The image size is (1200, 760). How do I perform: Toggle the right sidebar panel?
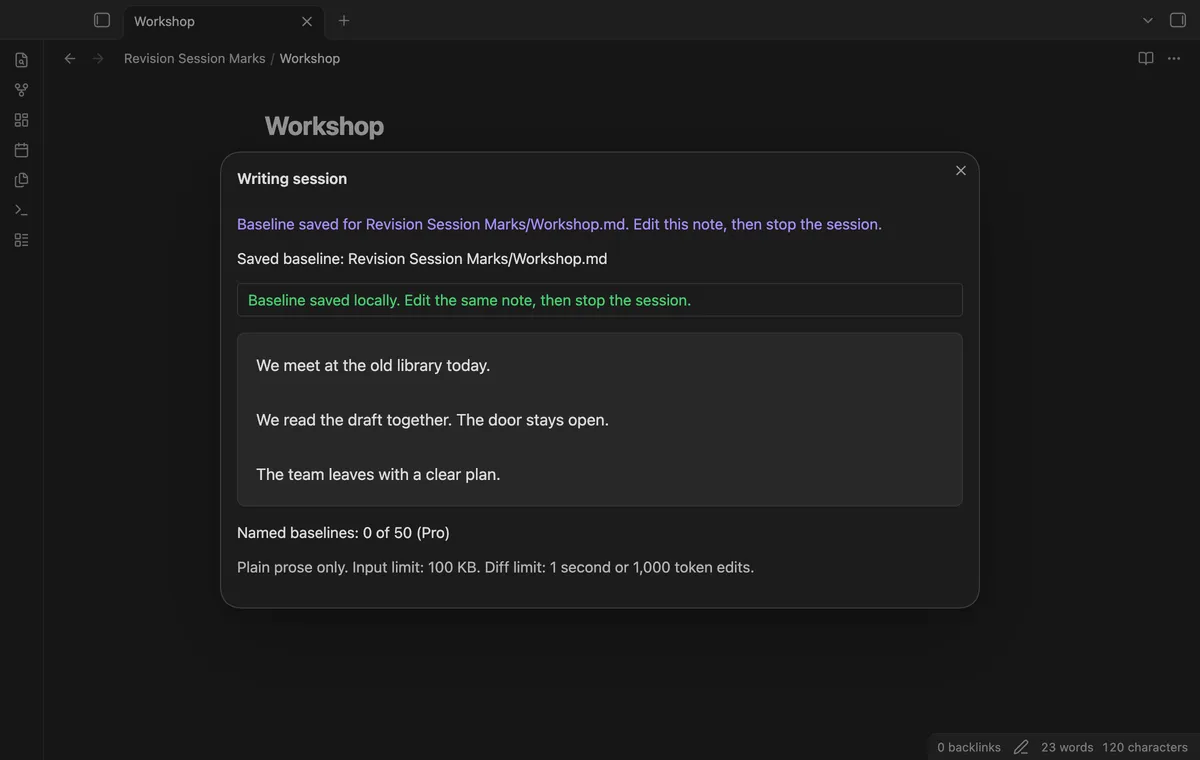1178,20
